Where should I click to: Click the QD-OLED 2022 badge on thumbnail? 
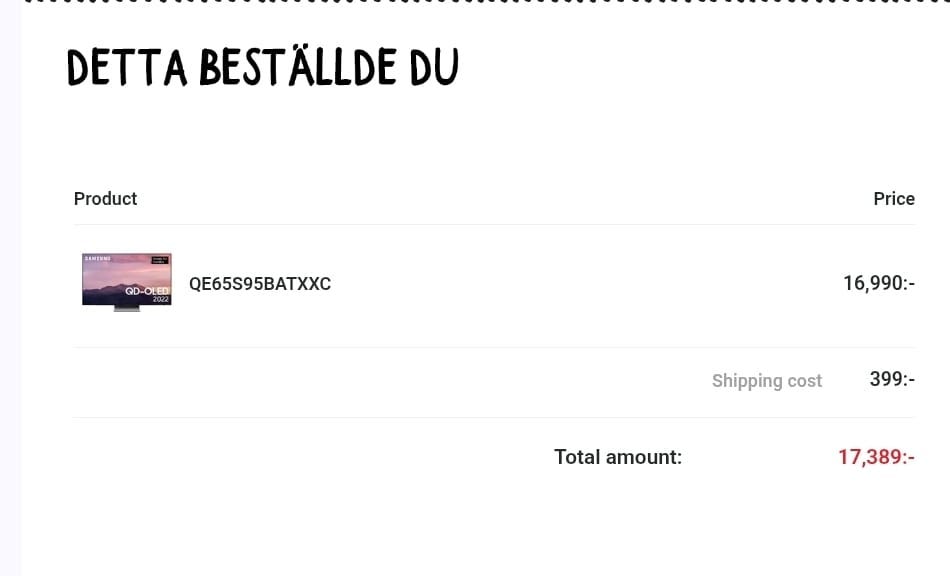pyautogui.click(x=148, y=293)
